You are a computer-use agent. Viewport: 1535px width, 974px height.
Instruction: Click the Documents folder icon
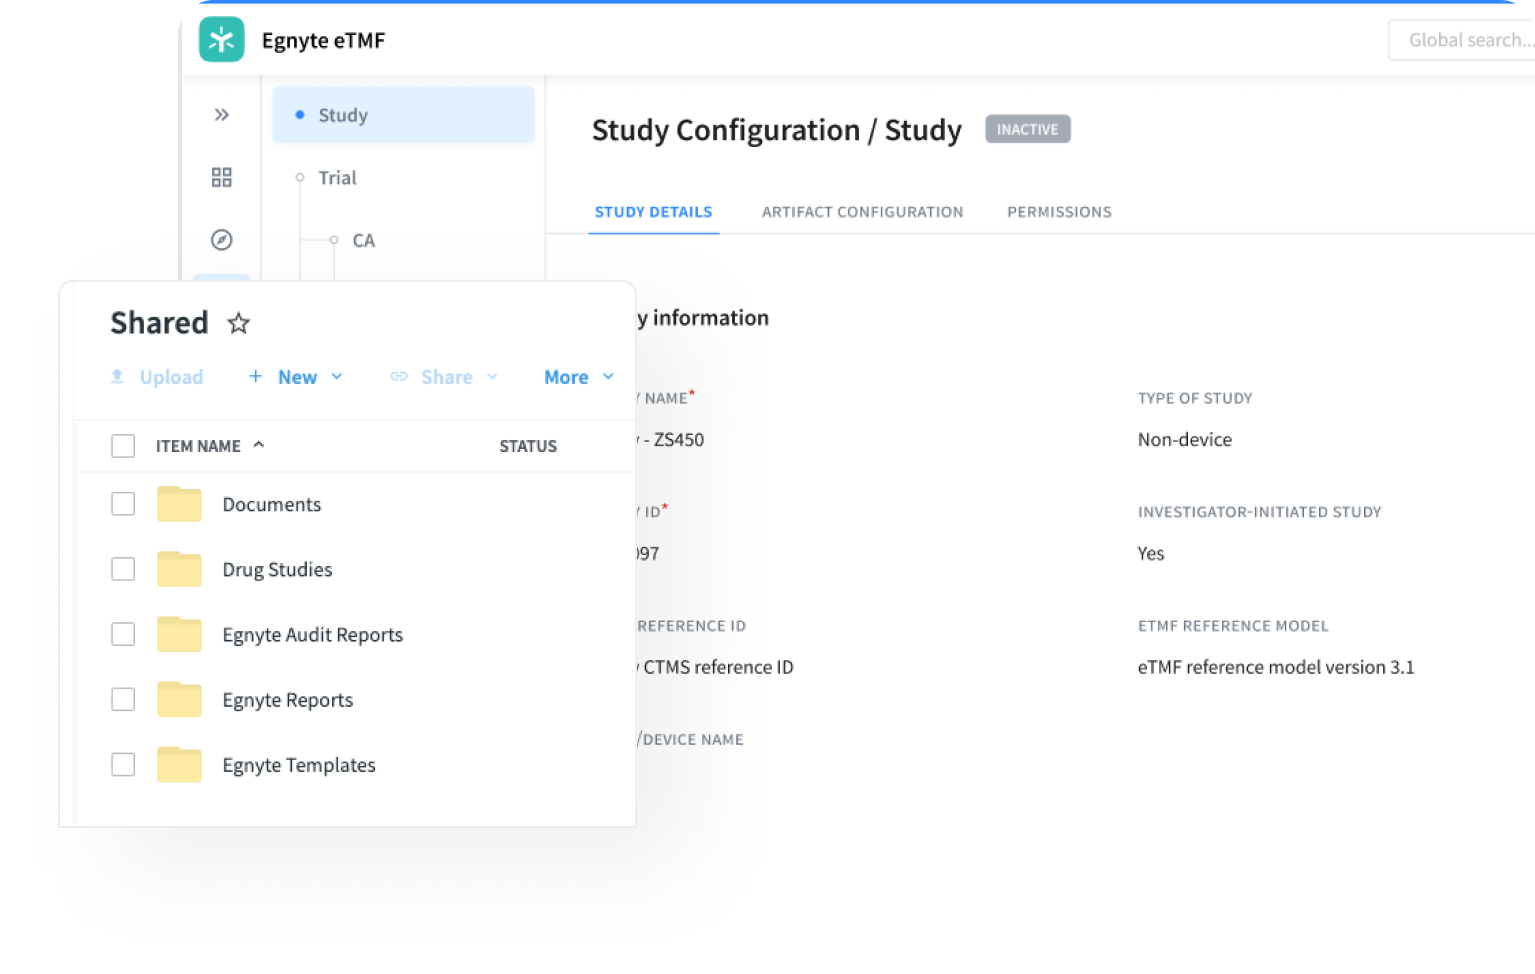[x=180, y=504]
